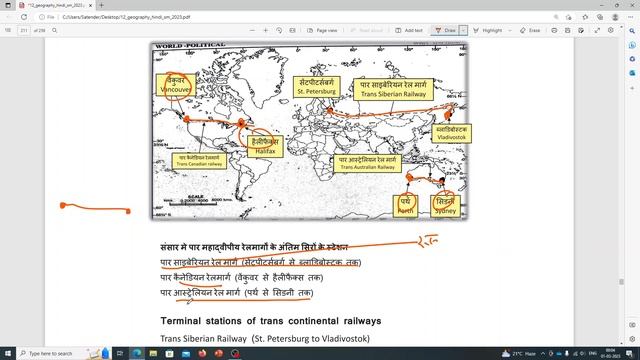640x360 pixels.
Task: Click the page number input field
Action: (24, 30)
